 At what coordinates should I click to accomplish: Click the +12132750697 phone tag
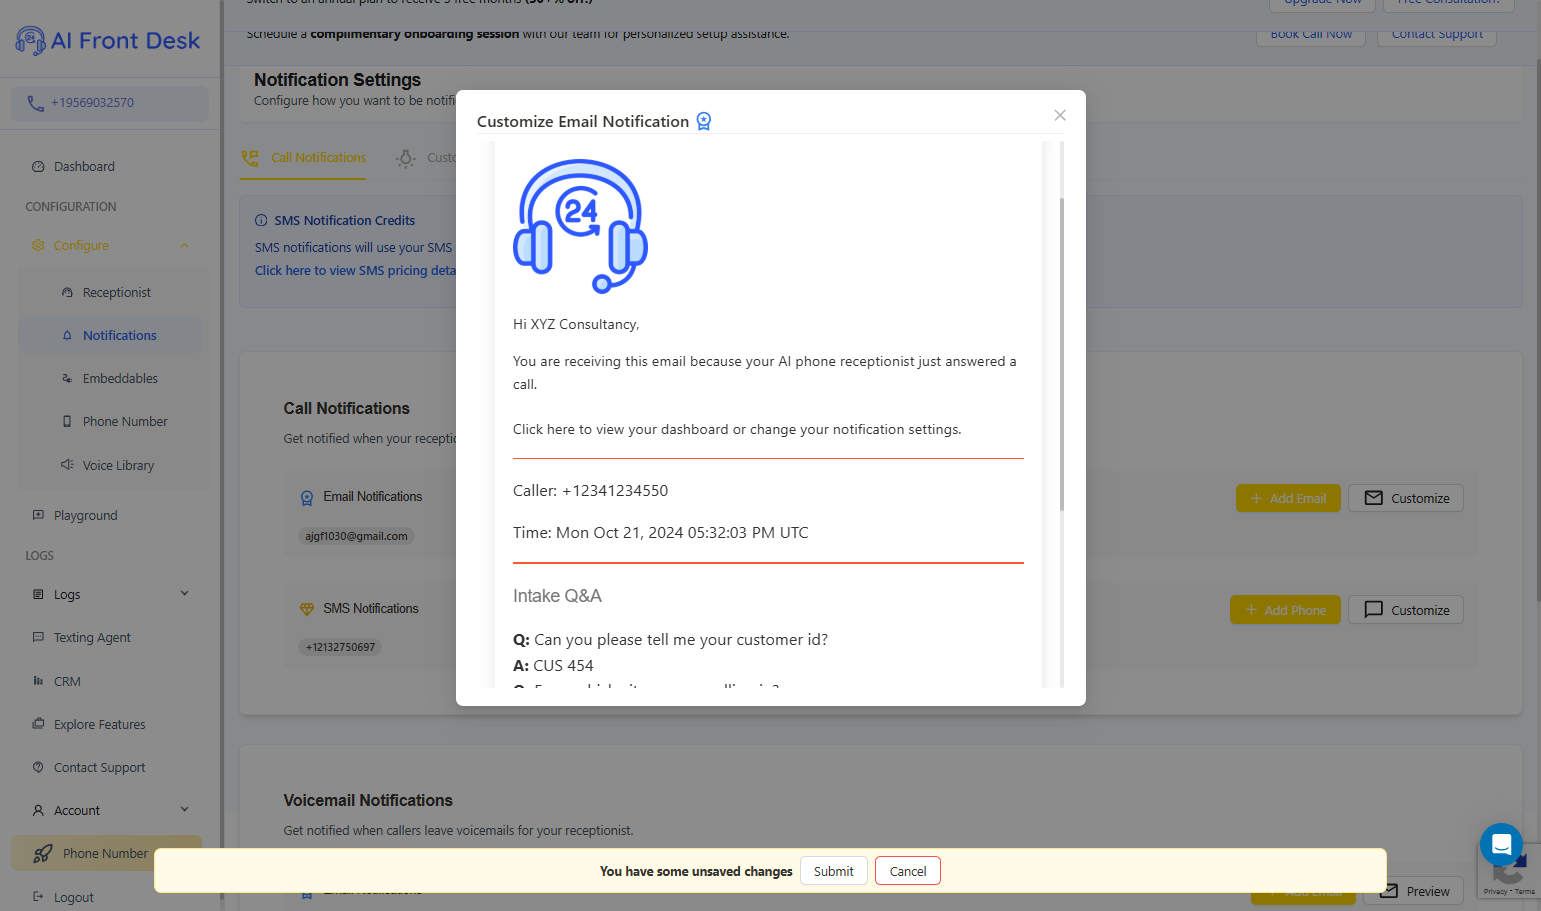tap(340, 648)
